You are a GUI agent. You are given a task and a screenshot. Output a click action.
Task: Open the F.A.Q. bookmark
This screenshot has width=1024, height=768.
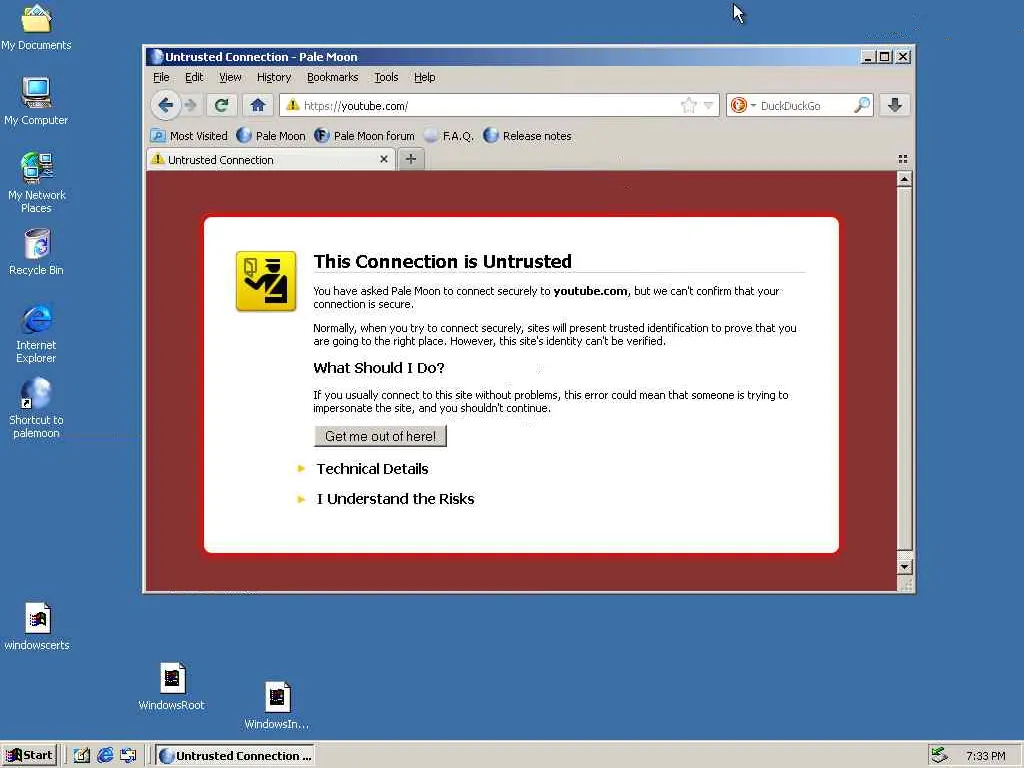449,136
